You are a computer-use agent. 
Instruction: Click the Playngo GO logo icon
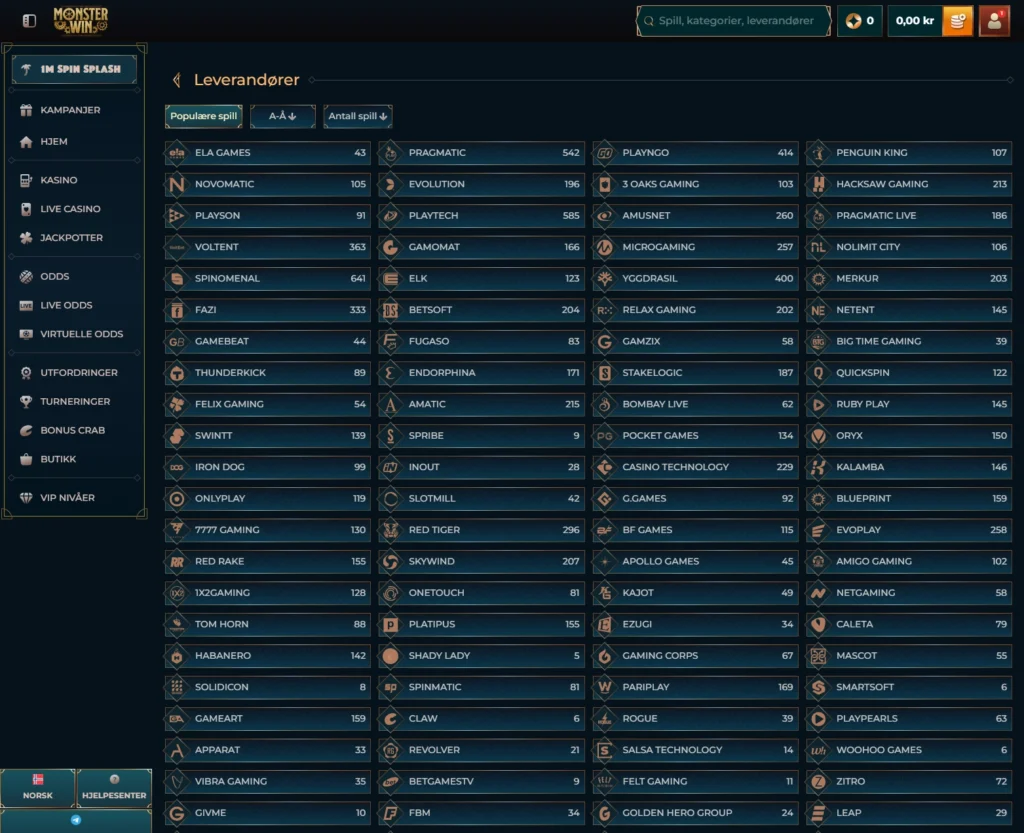pos(605,153)
